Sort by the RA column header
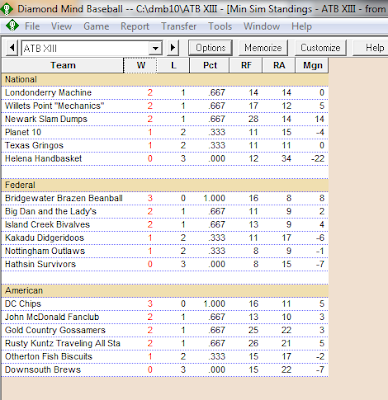This screenshot has width=388, height=400. [x=279, y=65]
